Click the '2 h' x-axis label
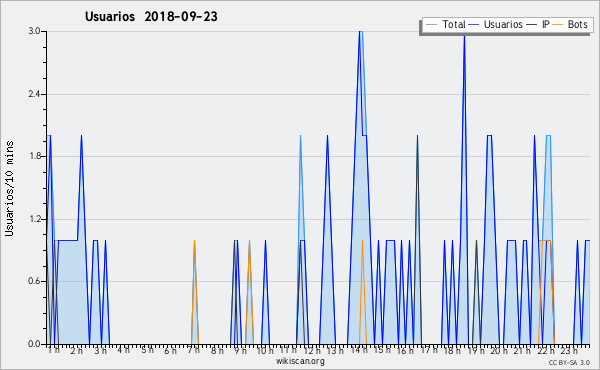 click(77, 350)
